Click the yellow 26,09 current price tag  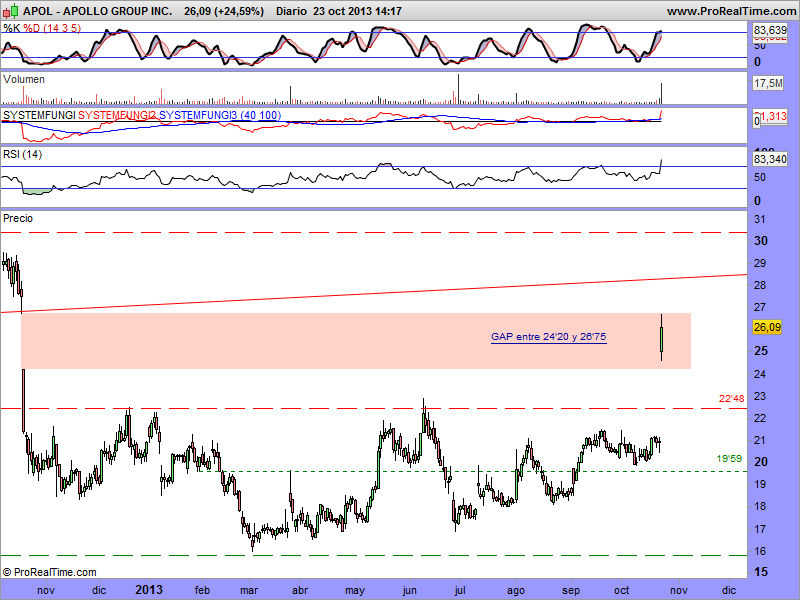(767, 327)
